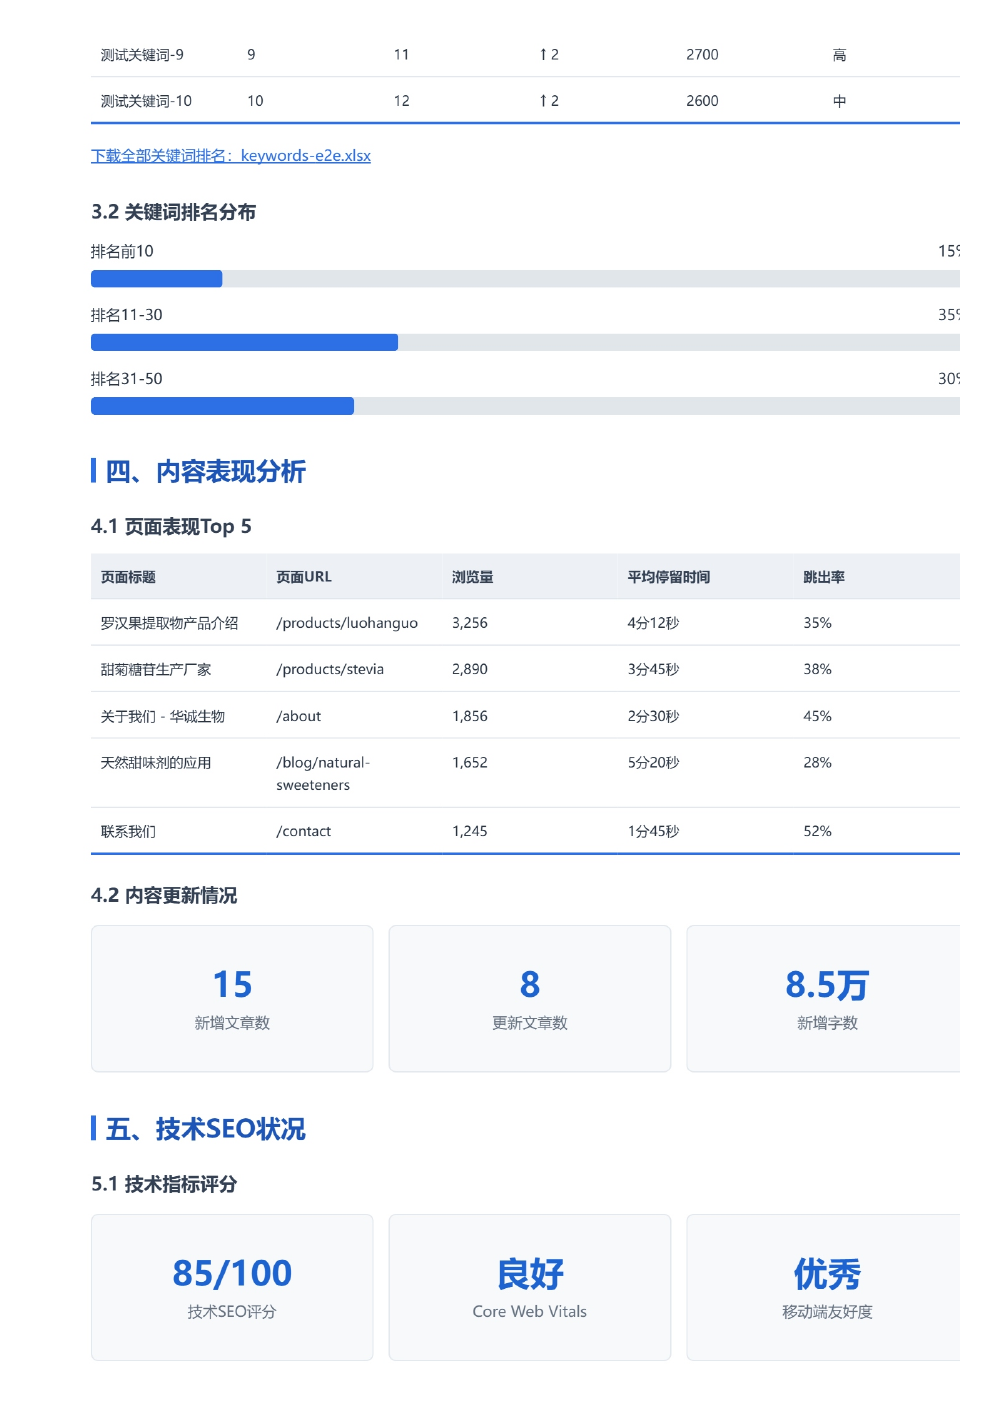The image size is (993, 1404).
Task: Click the /blog/natural-sweeteners URL cell
Action: click(x=323, y=773)
